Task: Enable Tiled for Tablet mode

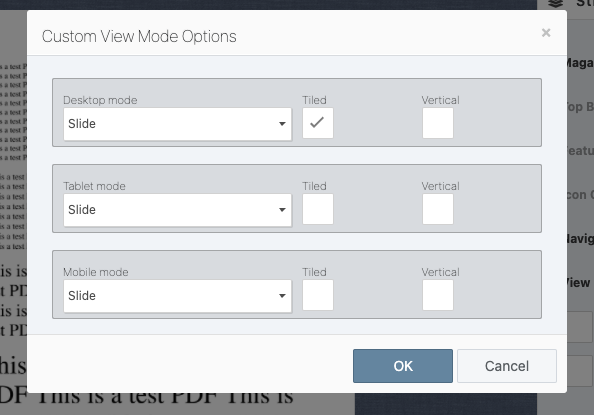Action: [x=317, y=209]
